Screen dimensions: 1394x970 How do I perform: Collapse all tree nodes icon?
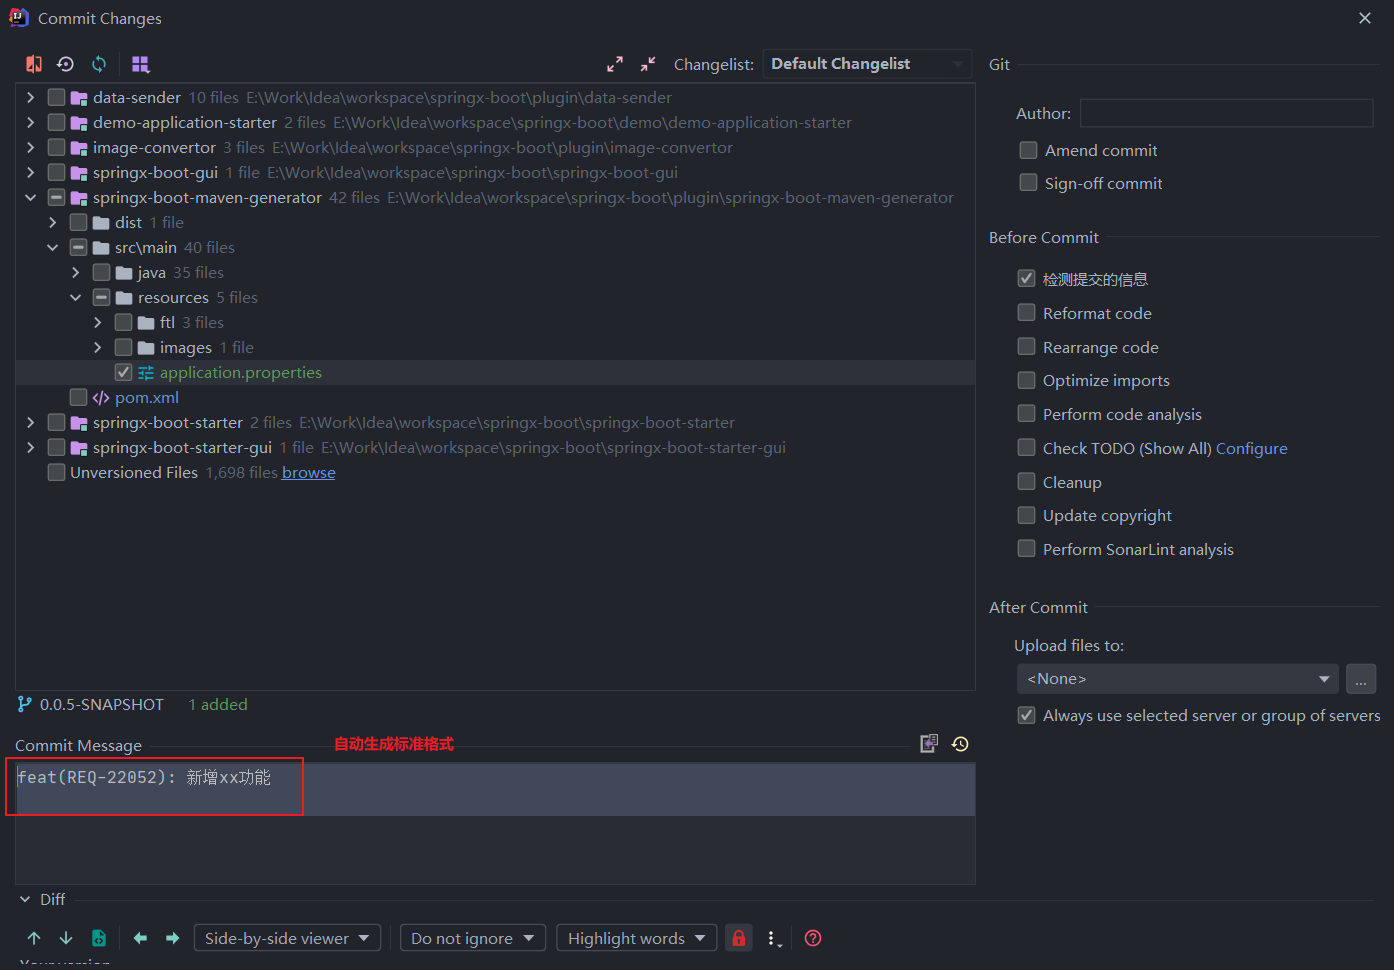648,64
